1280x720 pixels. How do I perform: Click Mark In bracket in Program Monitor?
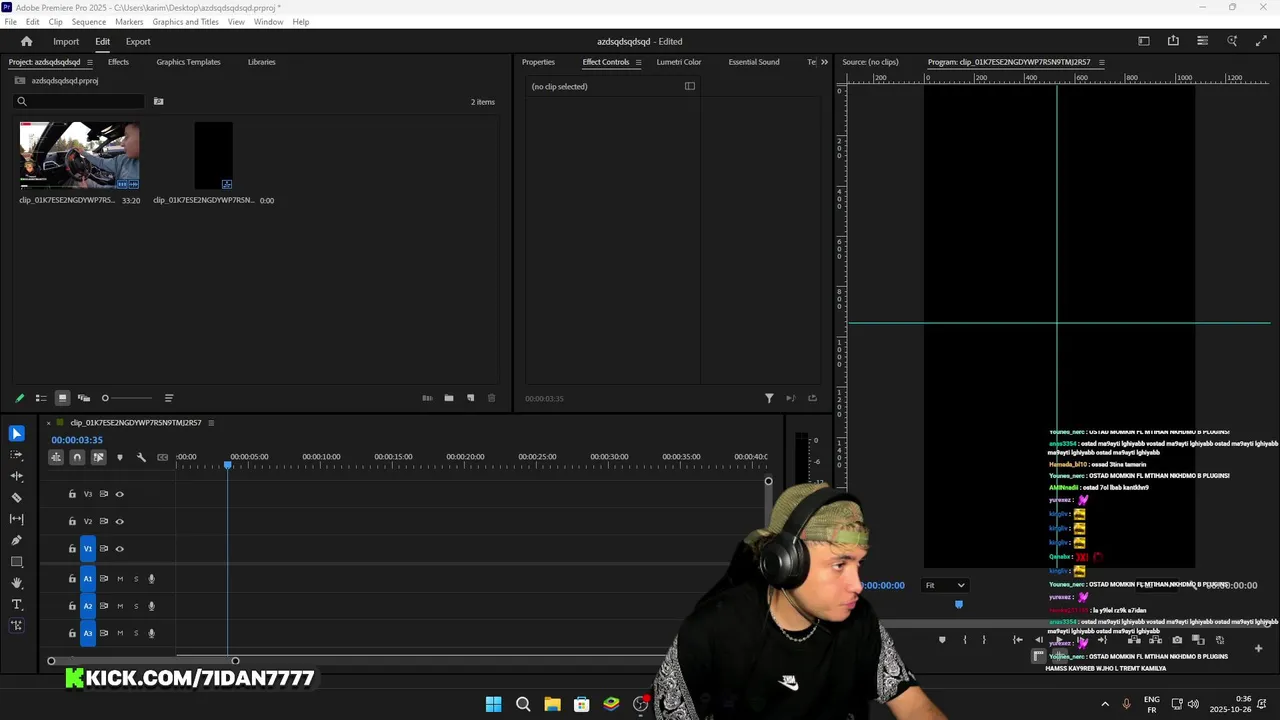point(965,640)
